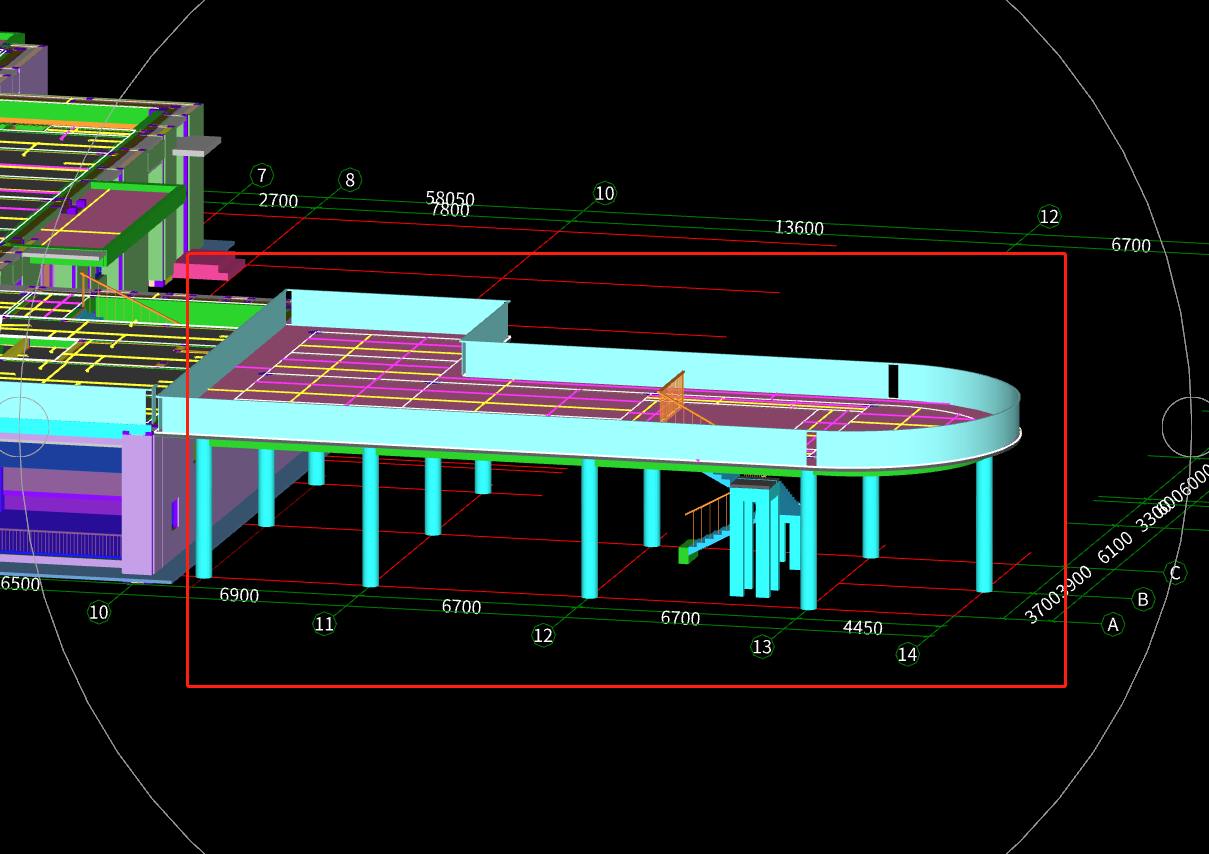
Task: Click axis bubble 8
Action: click(x=349, y=180)
